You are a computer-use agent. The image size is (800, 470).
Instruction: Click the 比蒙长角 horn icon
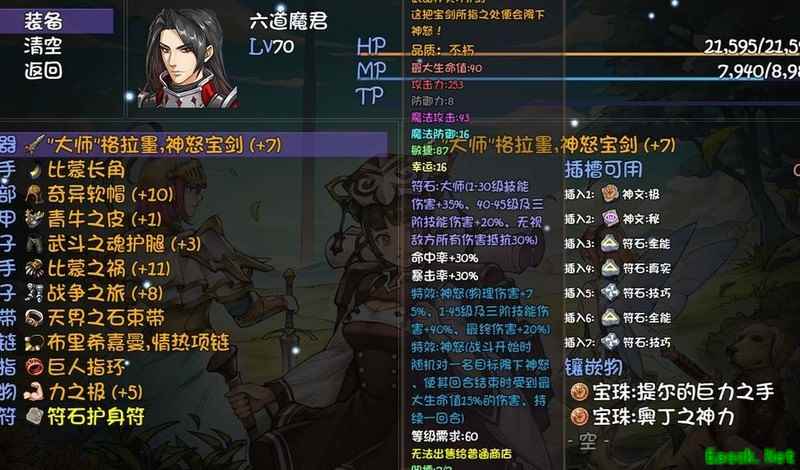tap(35, 170)
